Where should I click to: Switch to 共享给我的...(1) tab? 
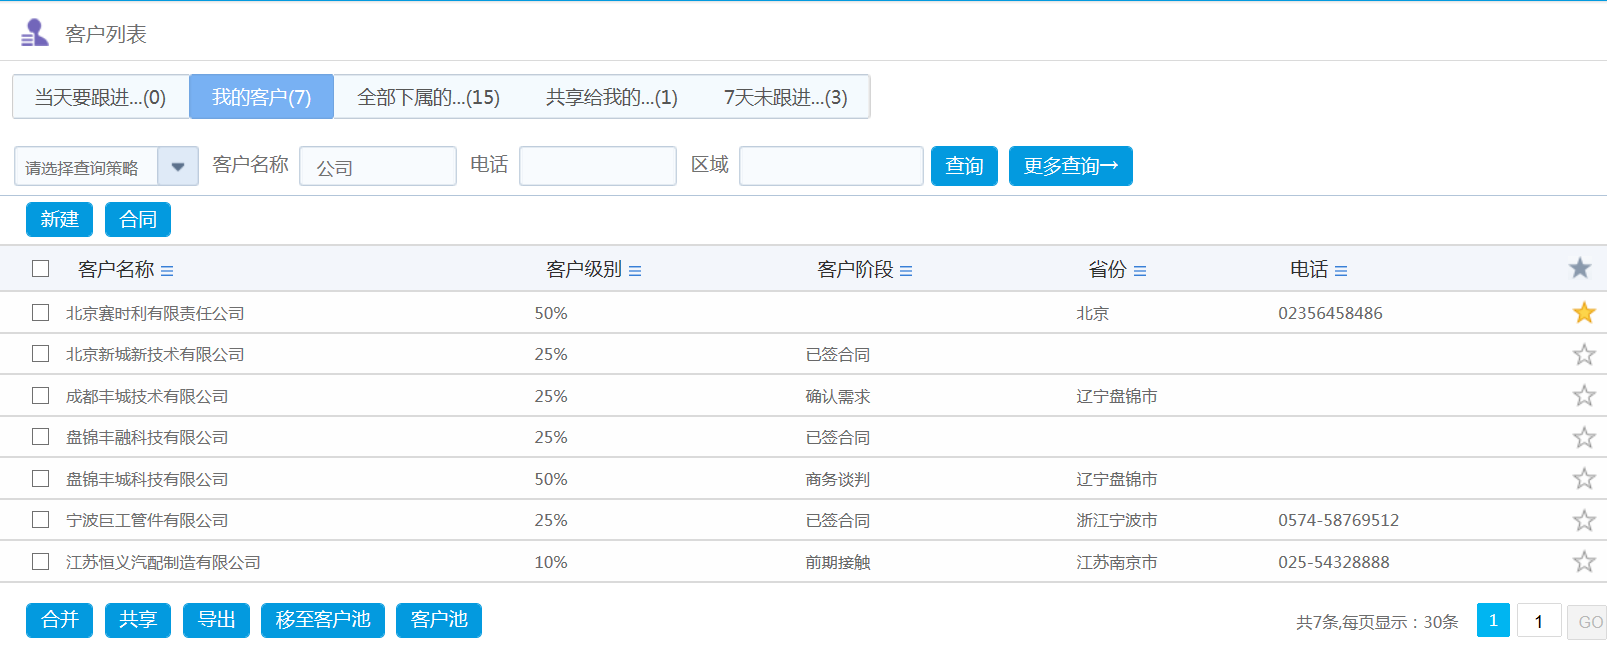click(x=611, y=97)
